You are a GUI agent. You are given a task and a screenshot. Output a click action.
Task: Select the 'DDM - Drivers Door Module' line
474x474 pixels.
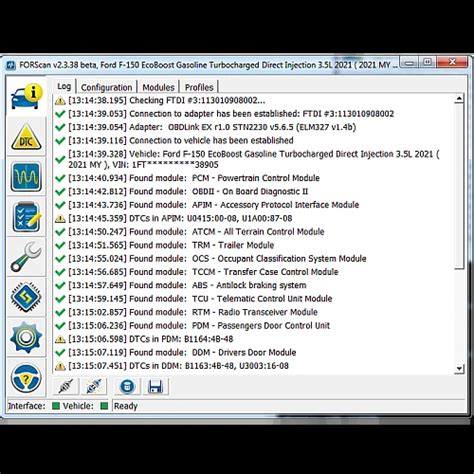pyautogui.click(x=175, y=352)
